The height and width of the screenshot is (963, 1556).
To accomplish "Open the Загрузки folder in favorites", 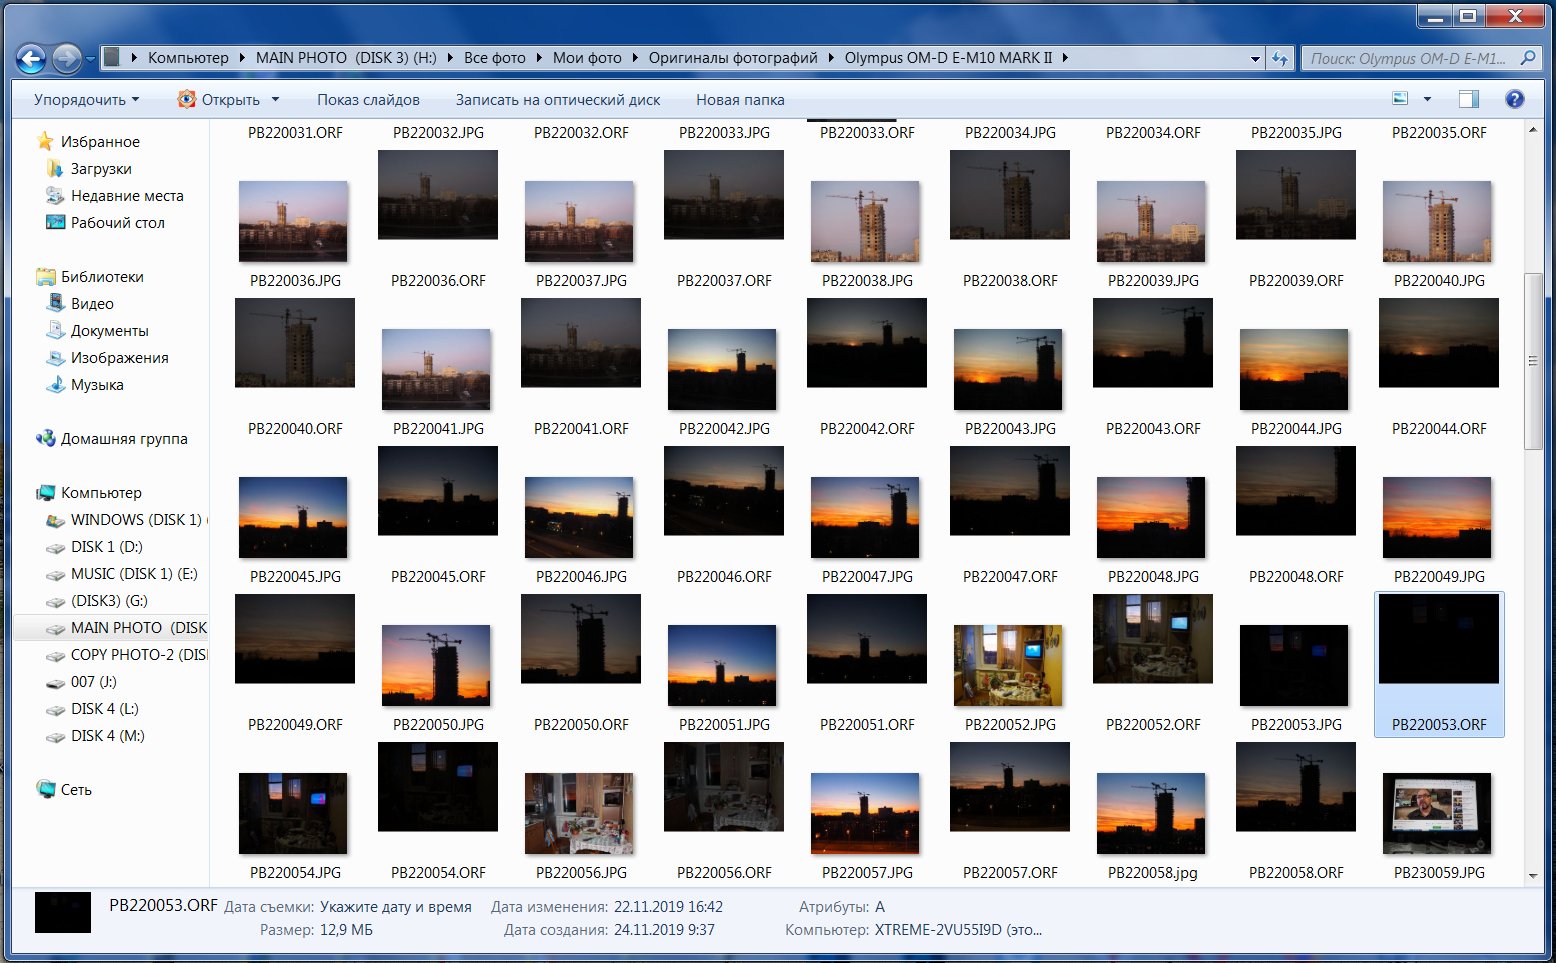I will pos(100,169).
